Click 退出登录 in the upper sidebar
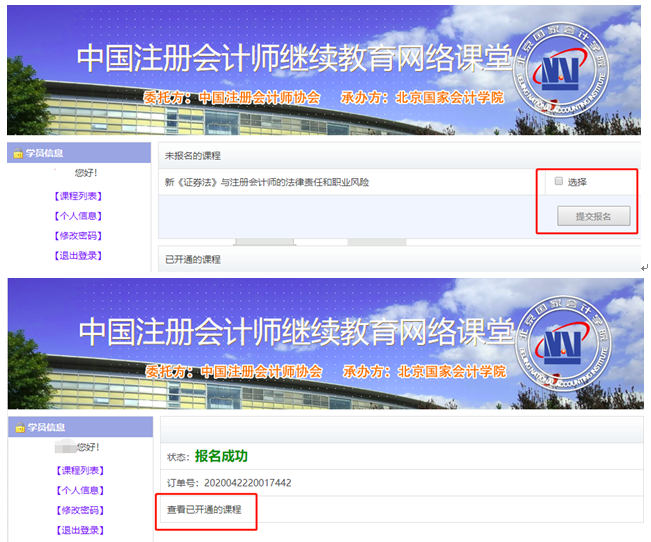The height and width of the screenshot is (542, 651). click(x=78, y=255)
